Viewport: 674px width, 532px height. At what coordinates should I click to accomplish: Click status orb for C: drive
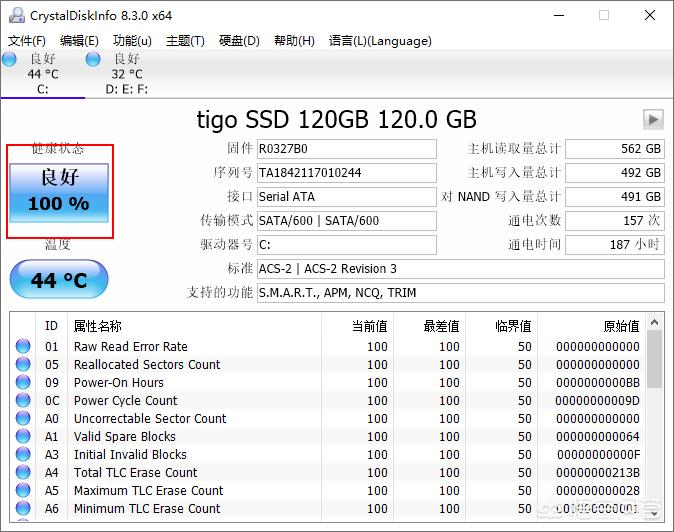point(9,60)
